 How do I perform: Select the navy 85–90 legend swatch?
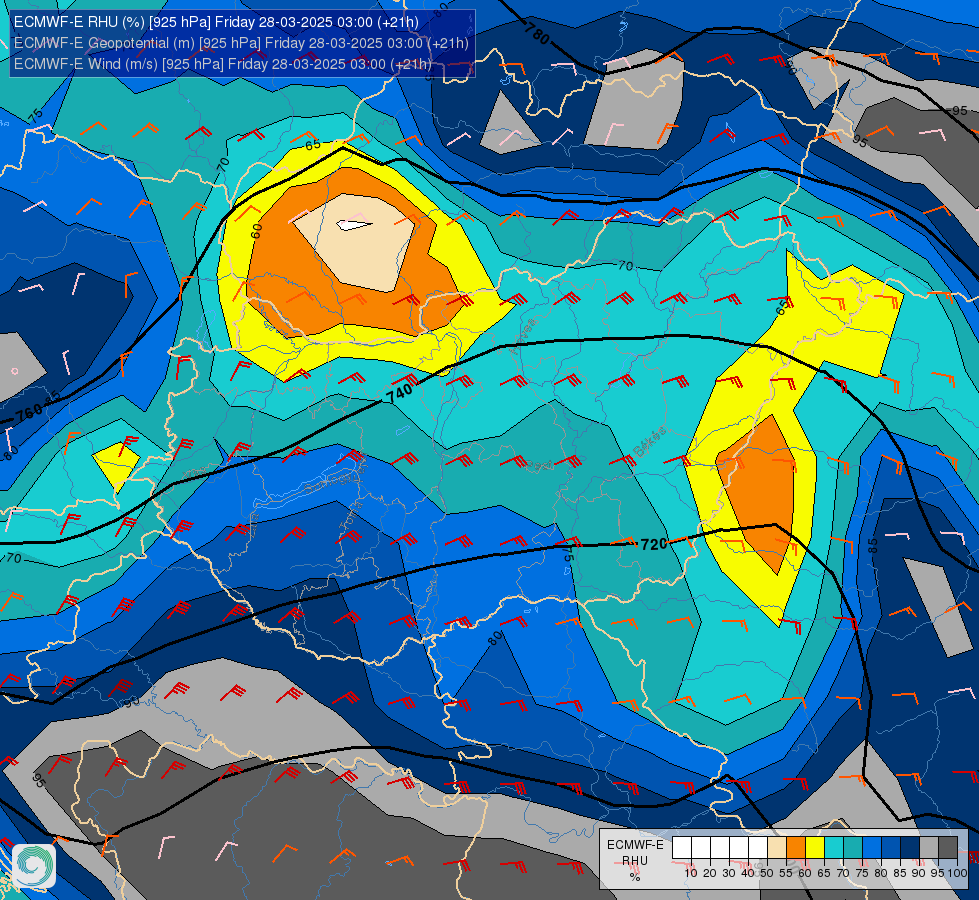(910, 848)
